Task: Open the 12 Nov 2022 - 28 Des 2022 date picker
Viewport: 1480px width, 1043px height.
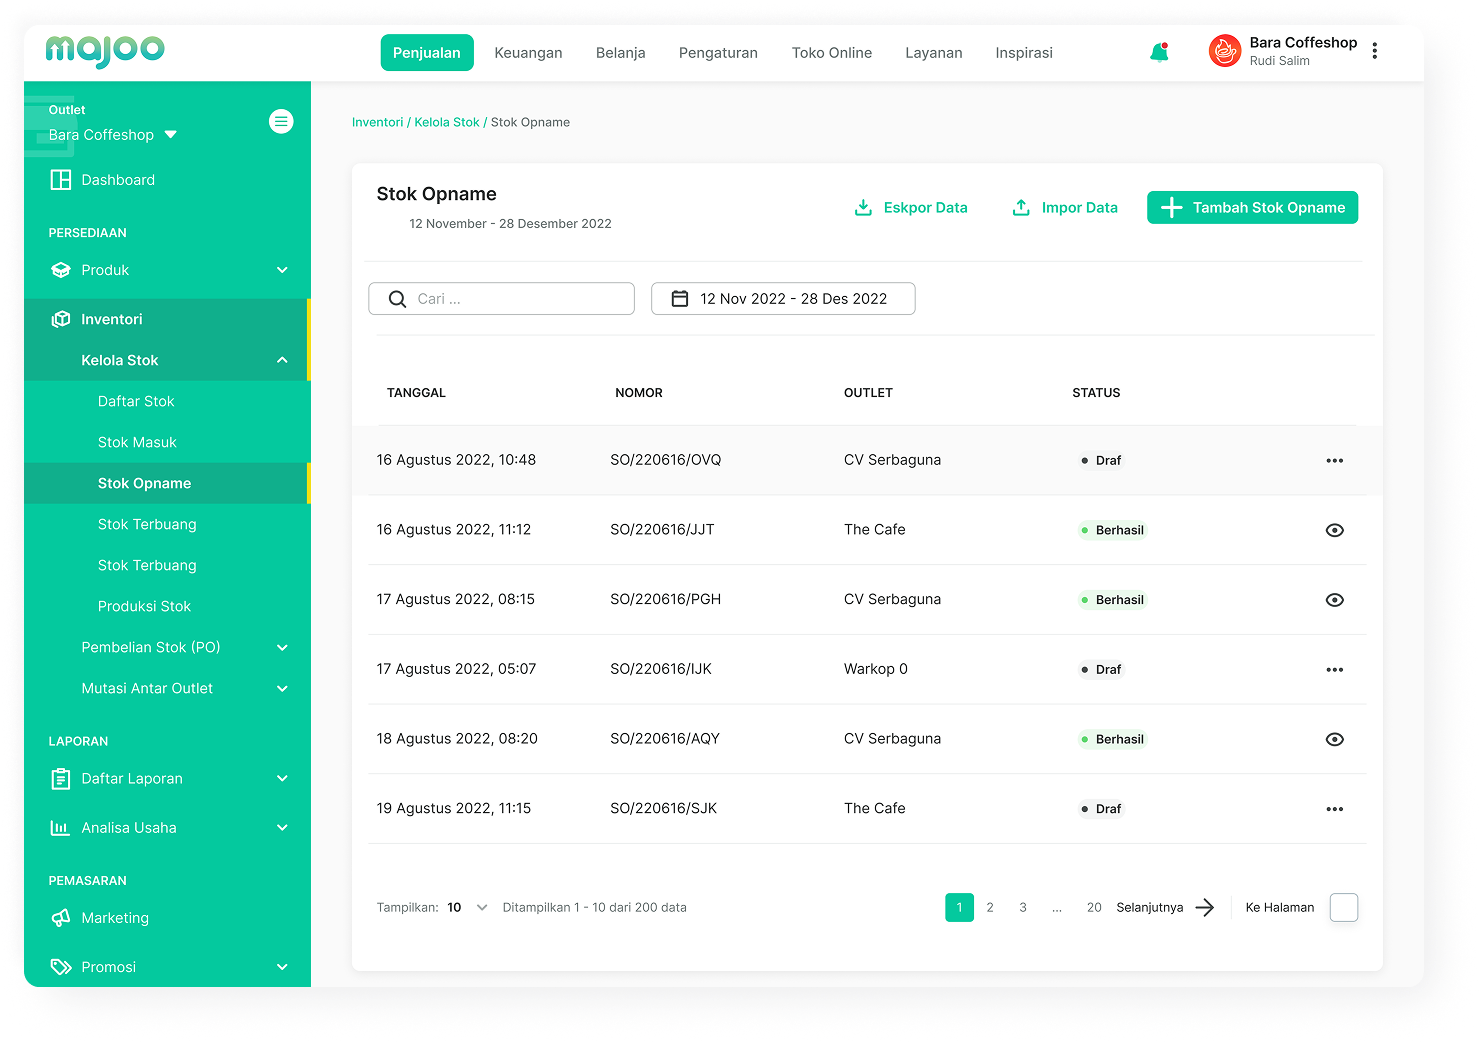Action: 783,299
